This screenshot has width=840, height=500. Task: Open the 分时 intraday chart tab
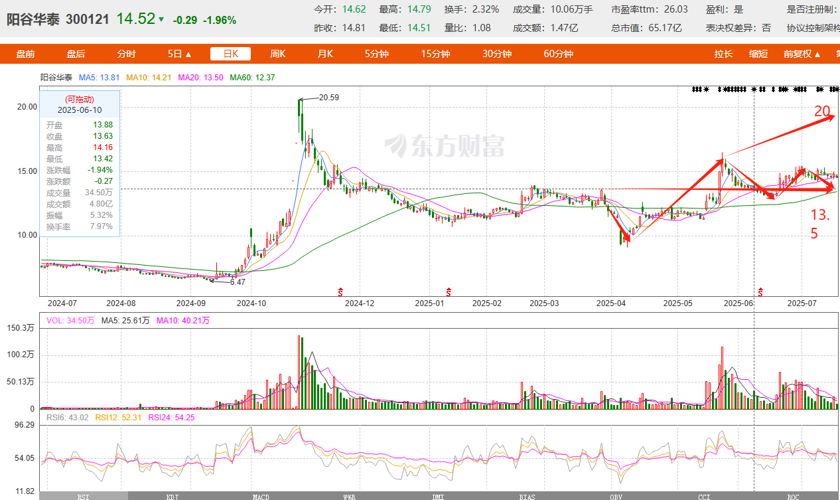(126, 54)
